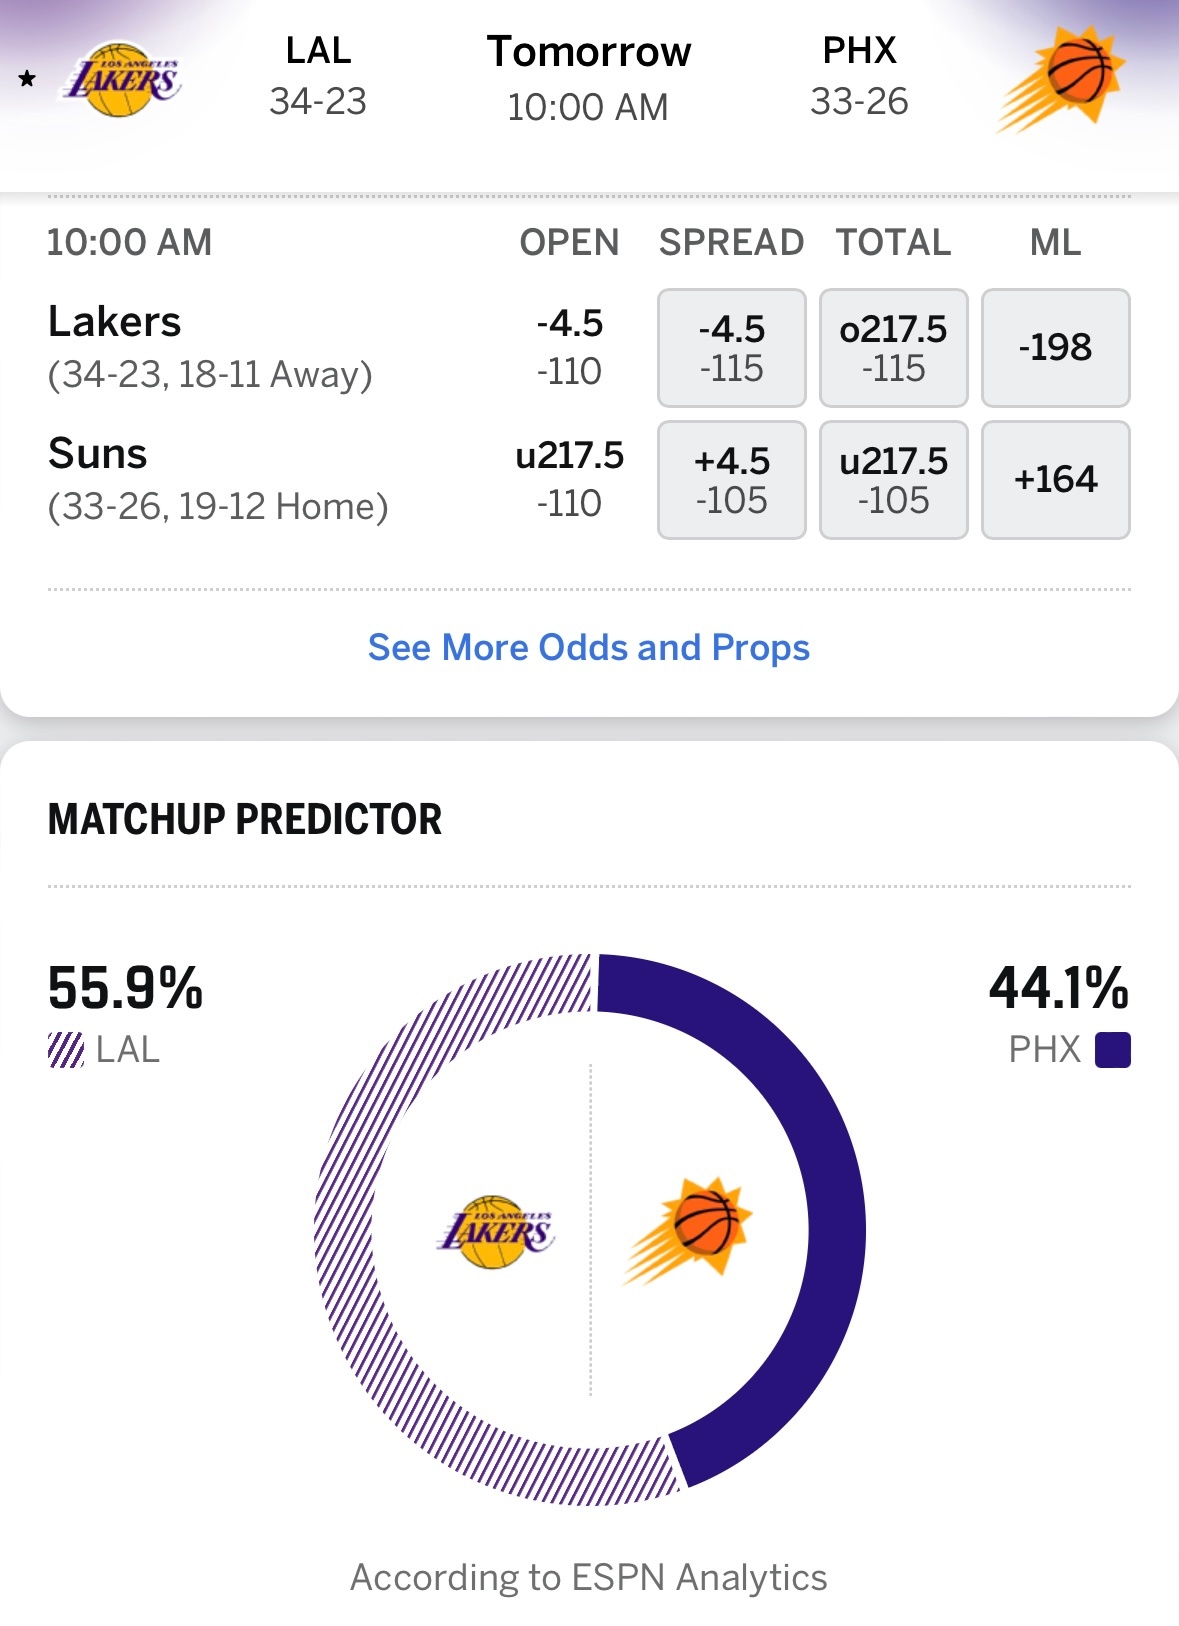Tap the Lakers logo in the header
Screen dimensions: 1179x1626
pos(123,79)
